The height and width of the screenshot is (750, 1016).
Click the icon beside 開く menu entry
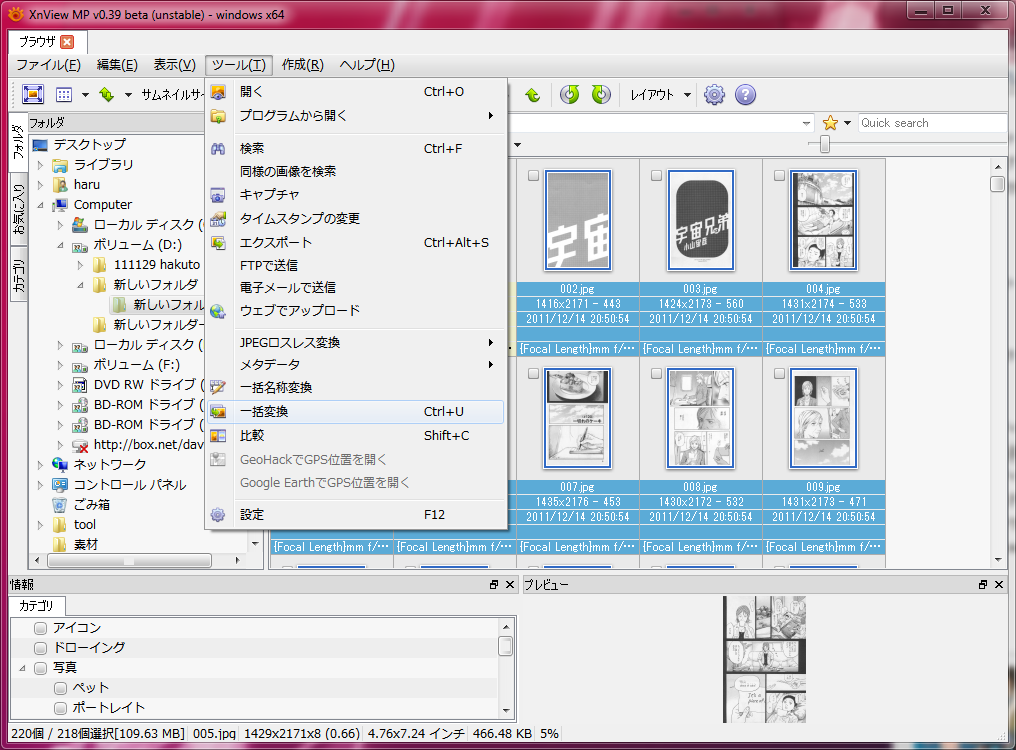point(218,92)
